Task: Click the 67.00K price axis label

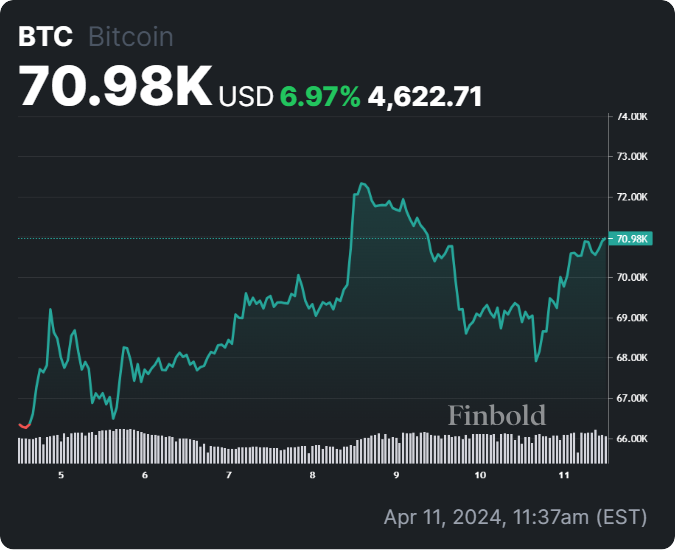Action: [x=633, y=398]
